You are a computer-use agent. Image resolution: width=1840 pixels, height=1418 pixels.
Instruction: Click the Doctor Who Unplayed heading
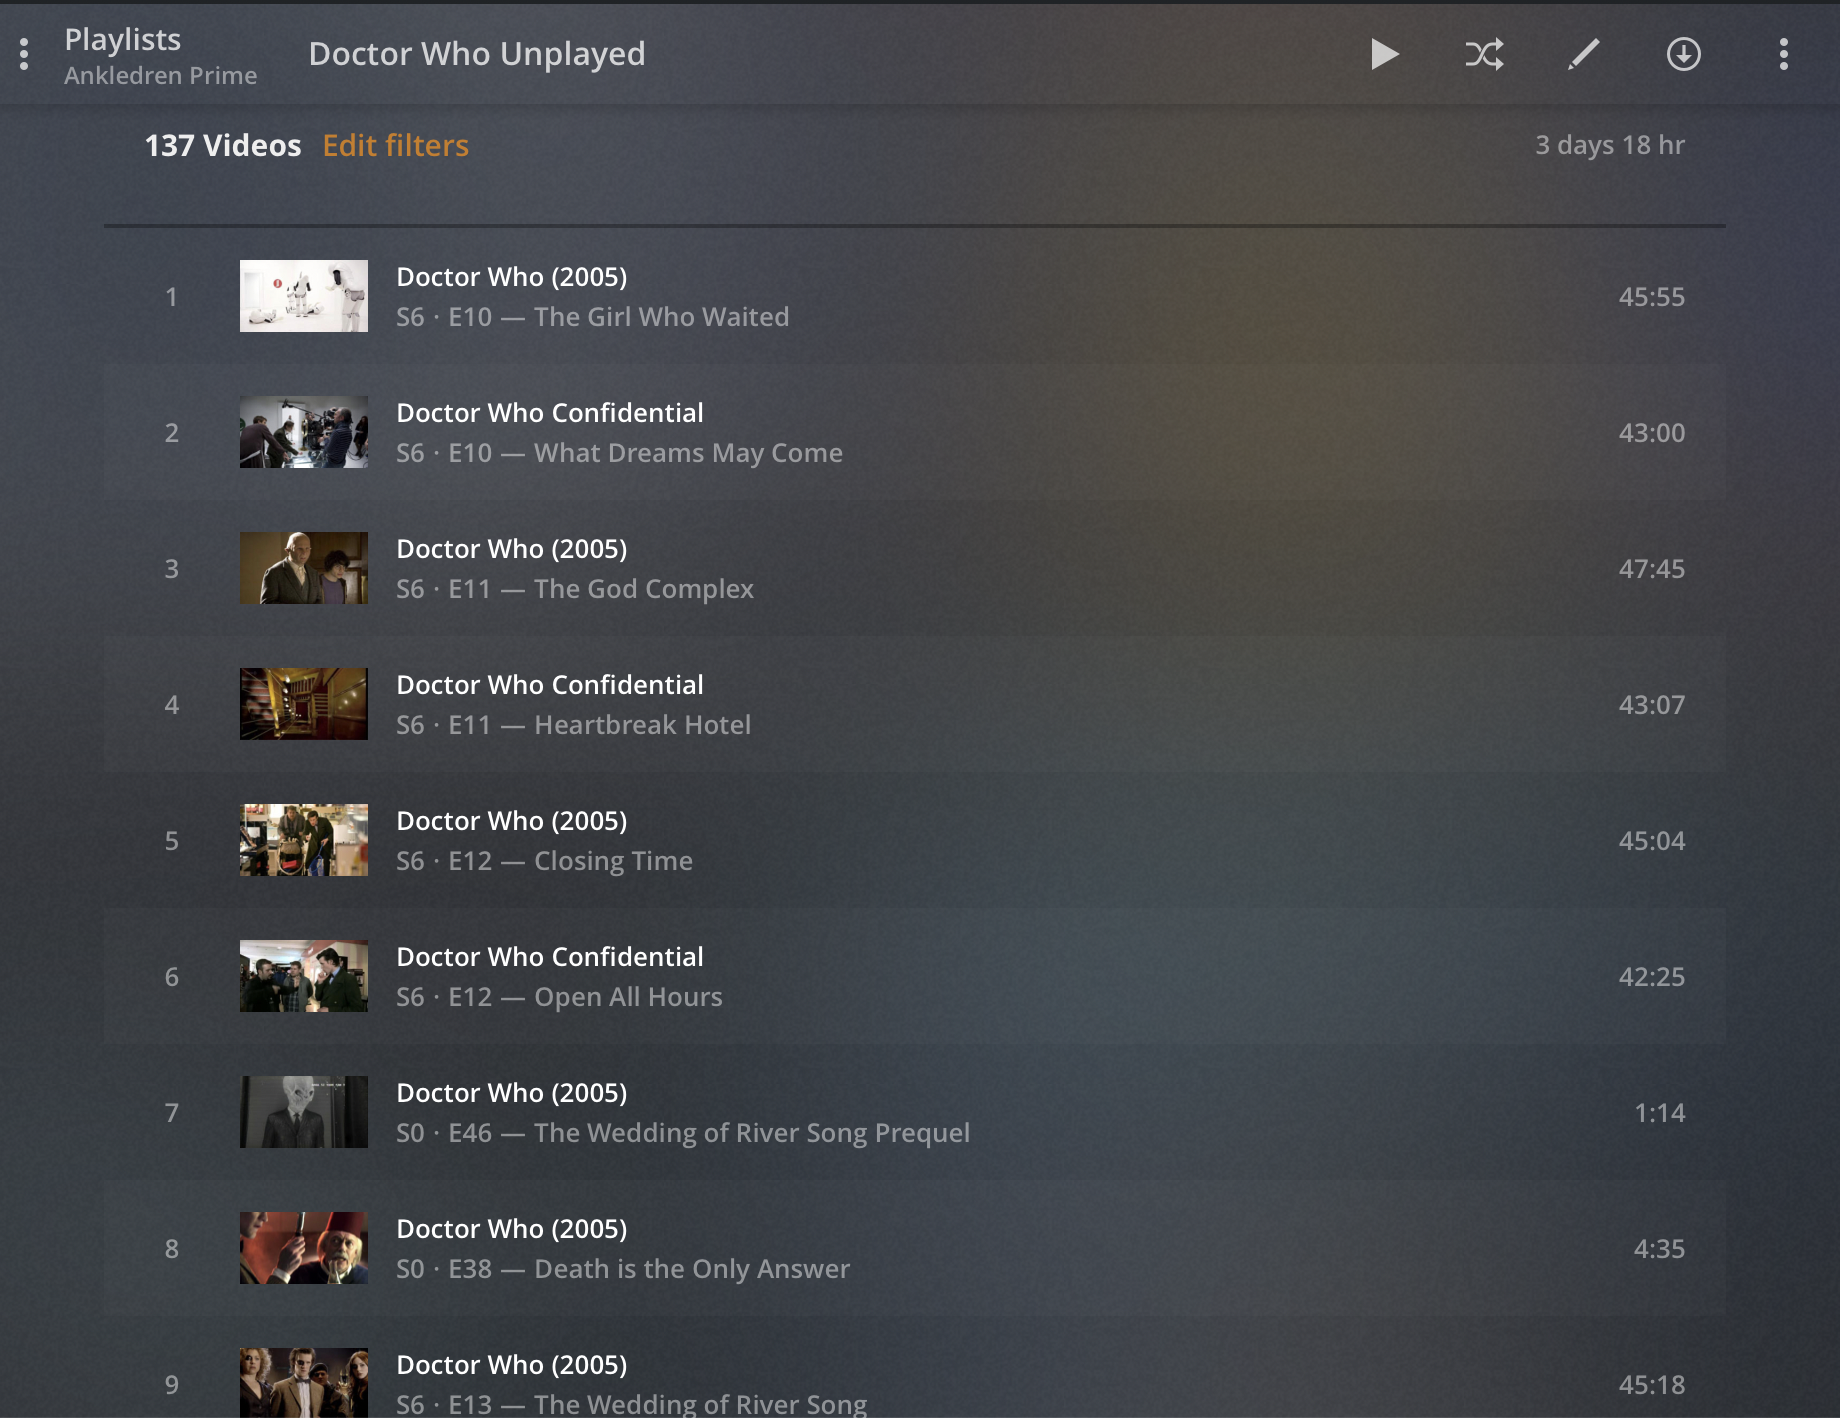click(477, 54)
